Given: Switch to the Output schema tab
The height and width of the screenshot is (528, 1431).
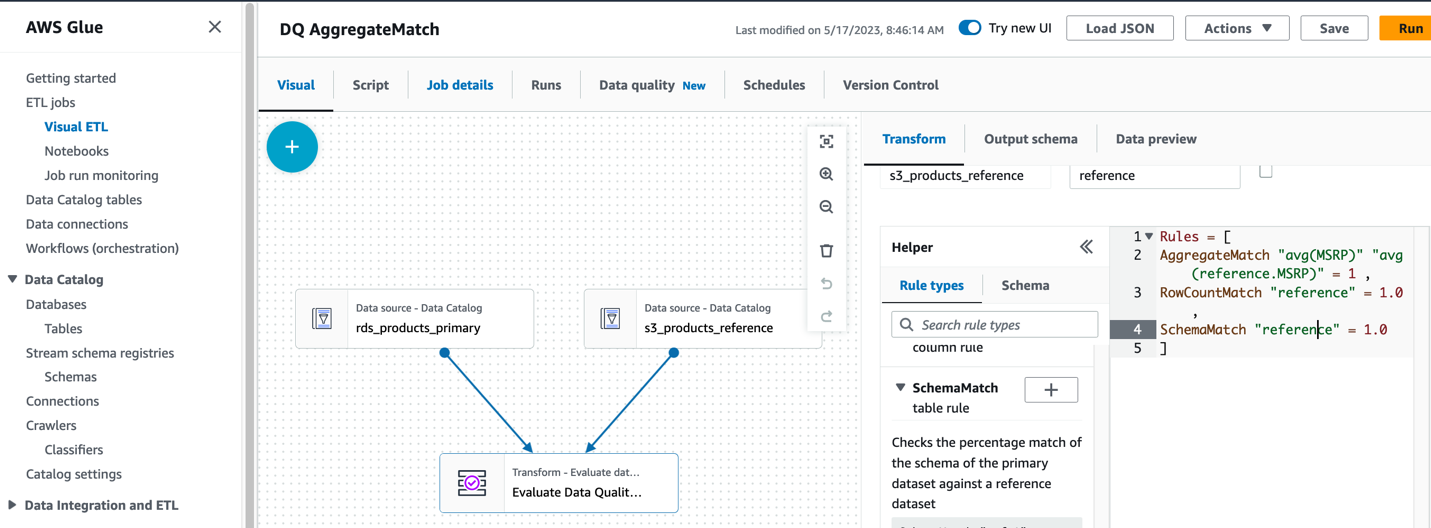Looking at the screenshot, I should (x=1031, y=139).
